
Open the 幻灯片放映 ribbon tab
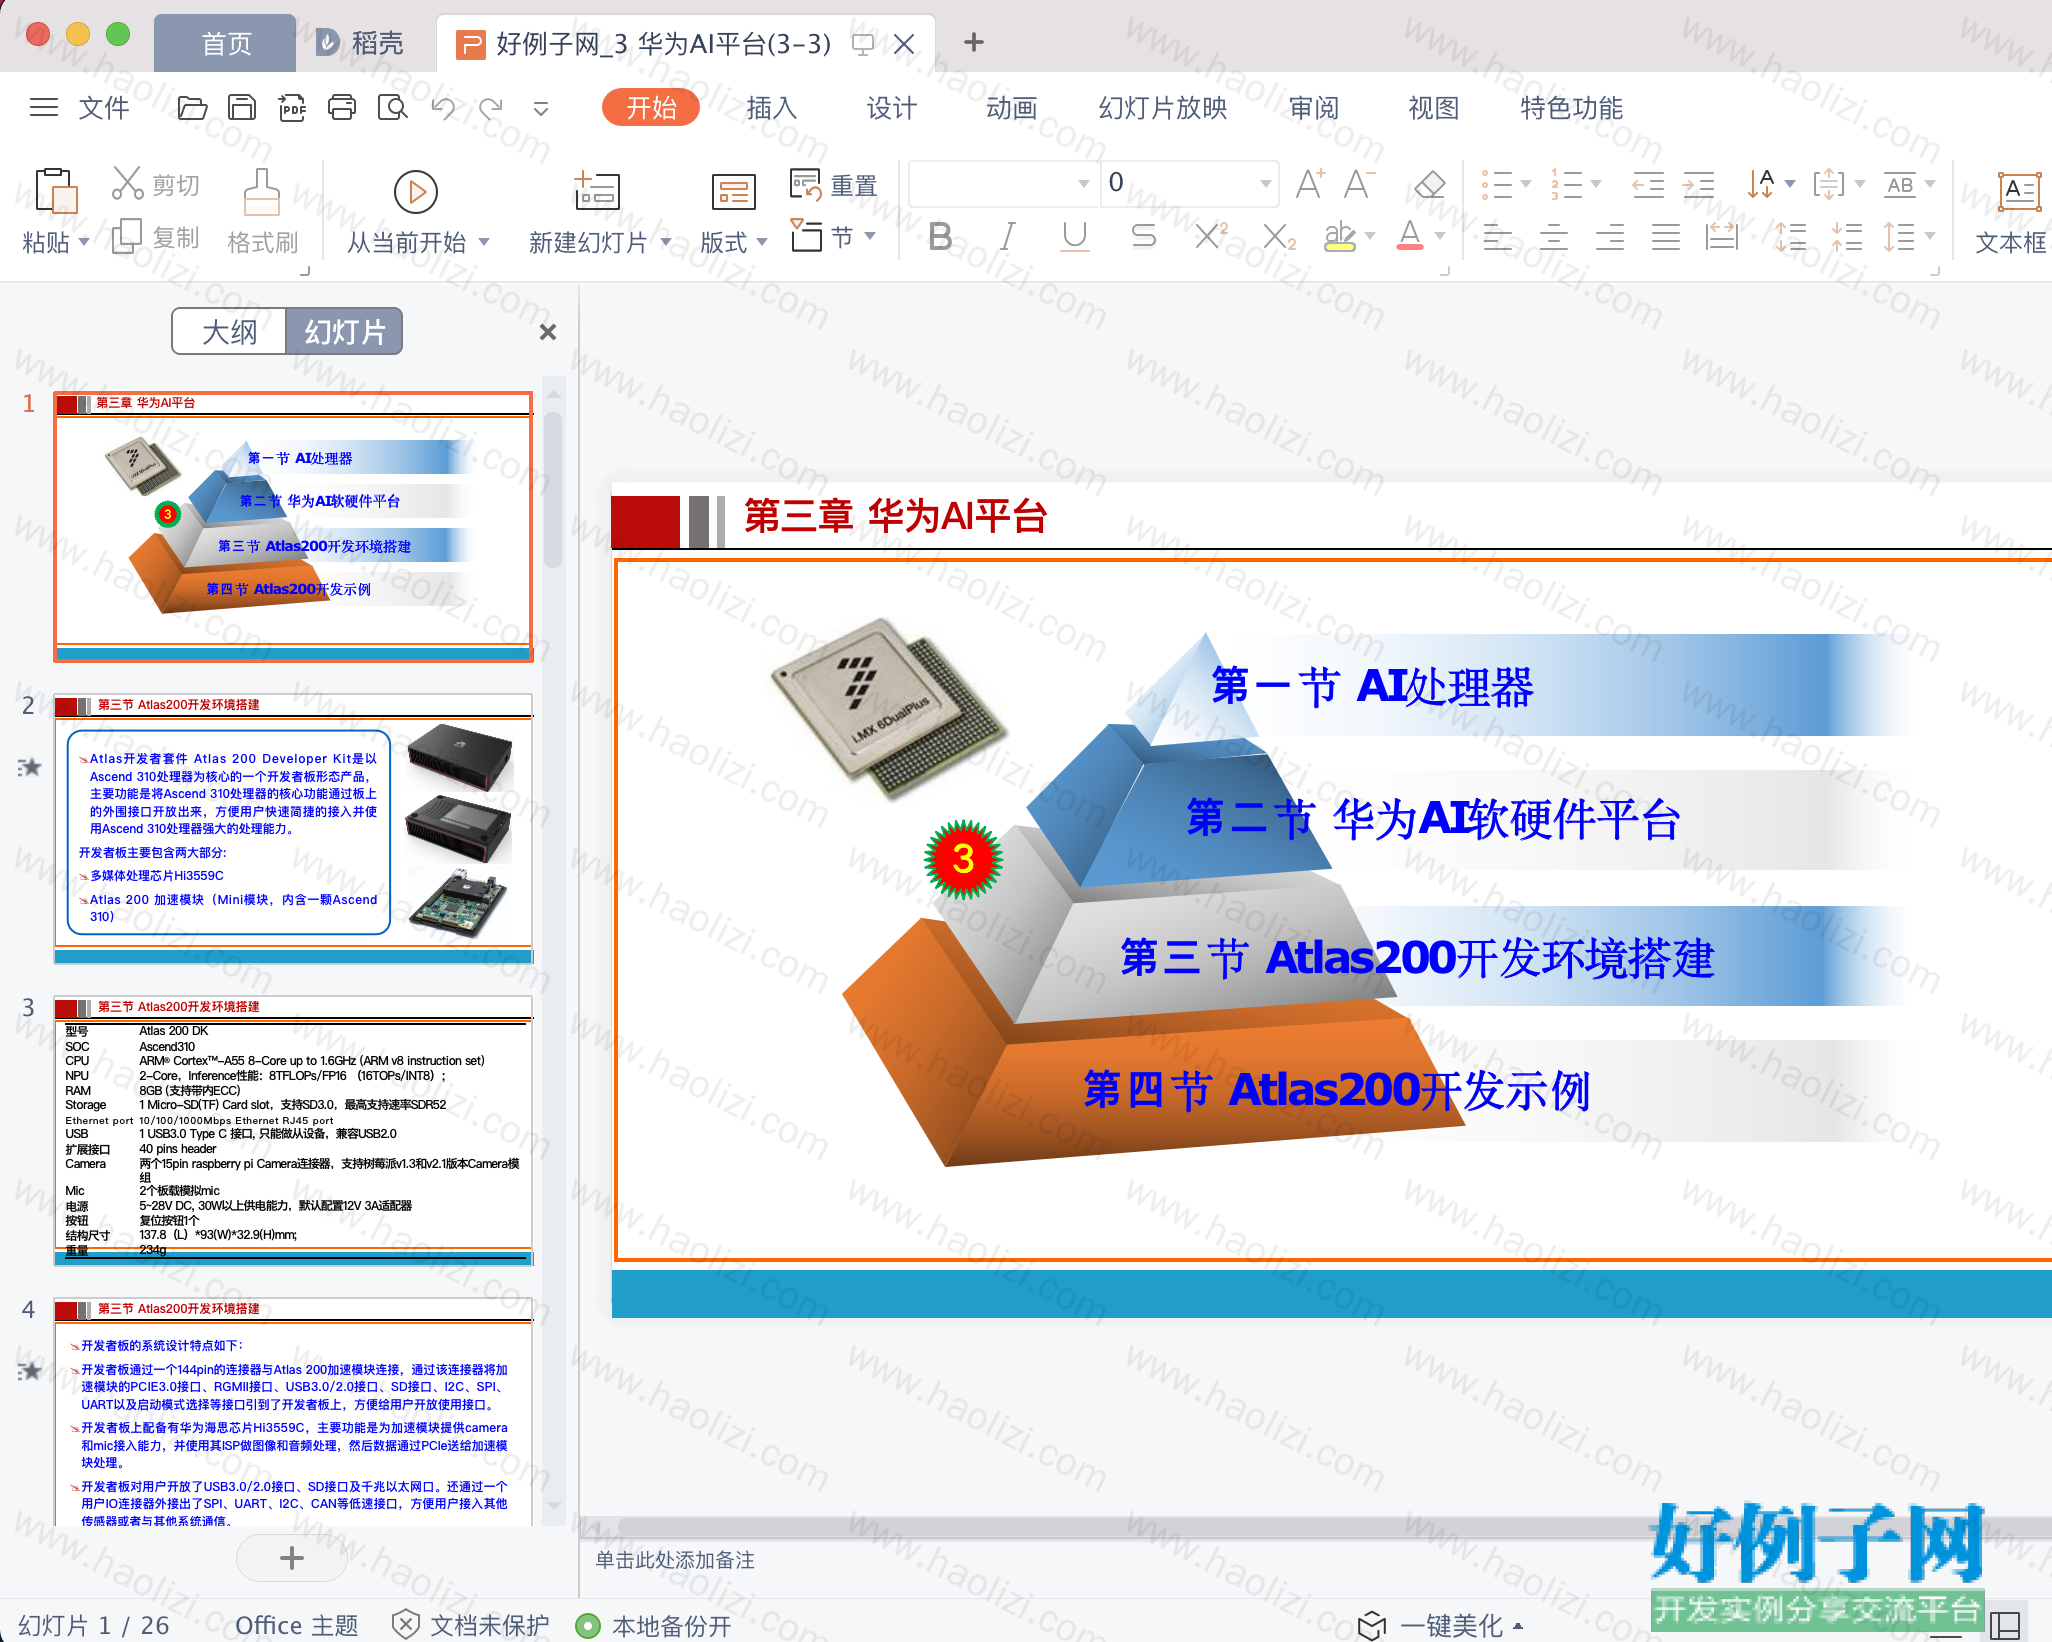pos(1162,107)
